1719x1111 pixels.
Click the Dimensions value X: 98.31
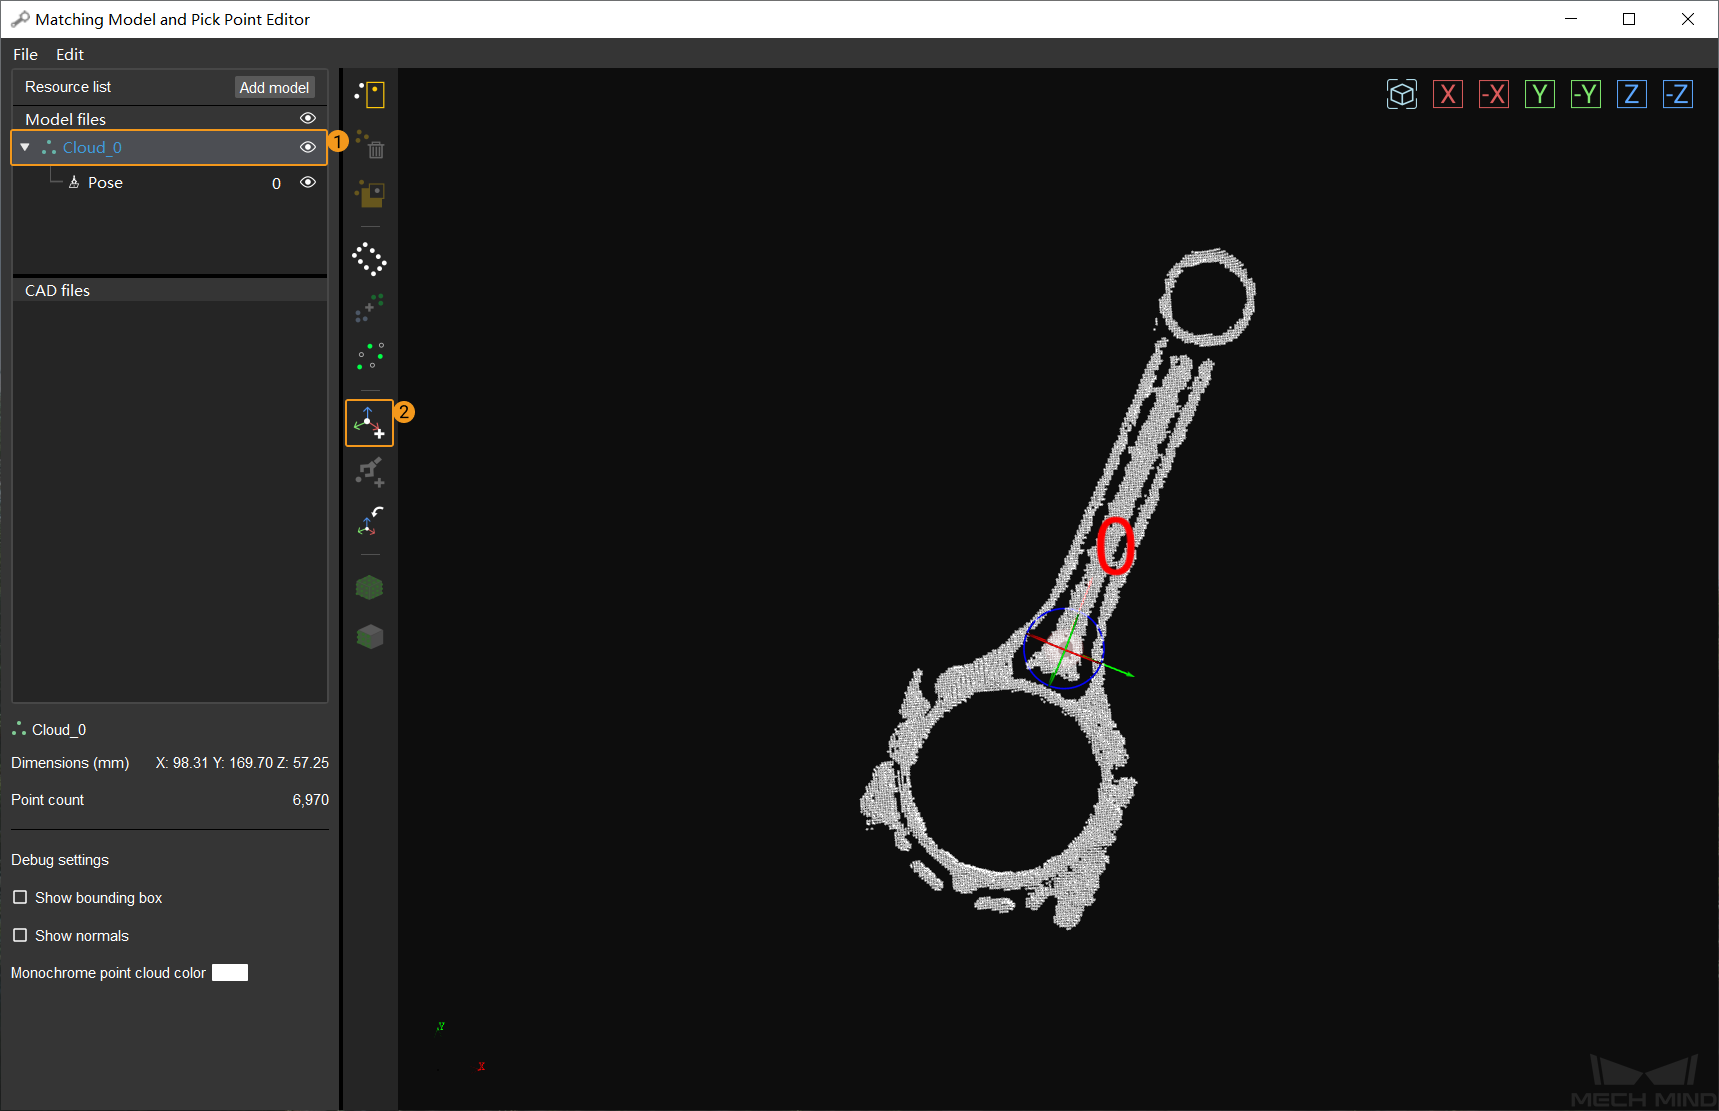pyautogui.click(x=182, y=763)
